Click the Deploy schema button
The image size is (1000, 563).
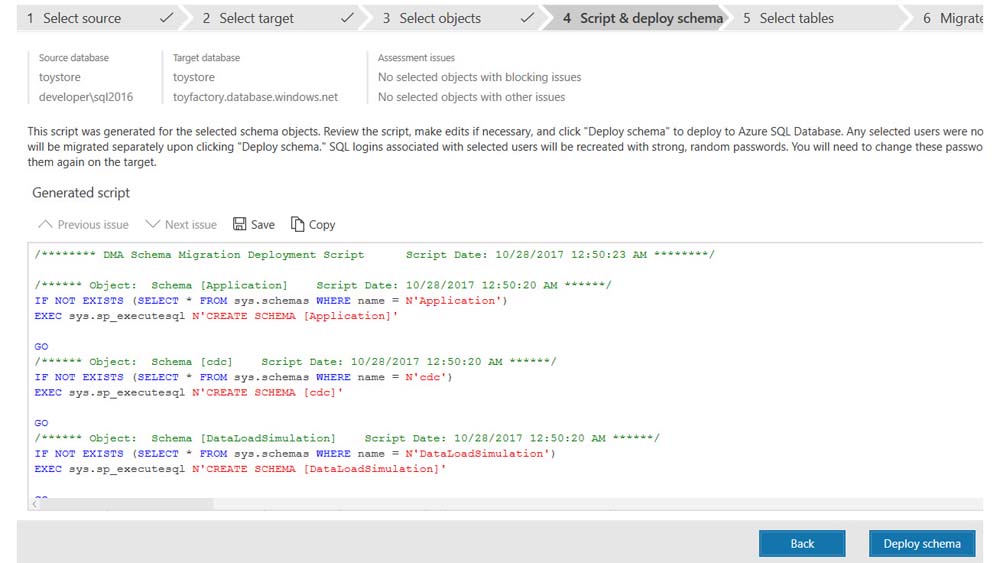pos(921,543)
